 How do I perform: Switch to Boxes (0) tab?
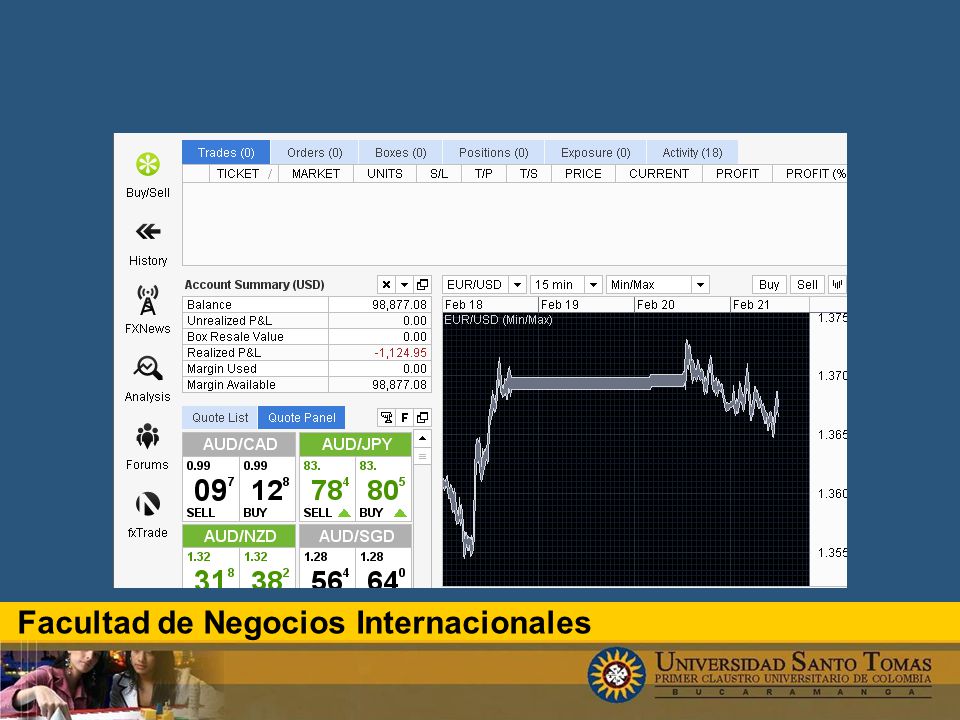pos(400,152)
